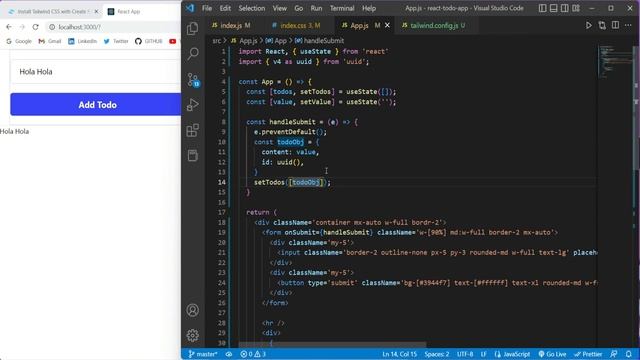Open Source Control view with pending changes
Image resolution: width=640 pixels, height=360 pixels.
click(x=193, y=79)
